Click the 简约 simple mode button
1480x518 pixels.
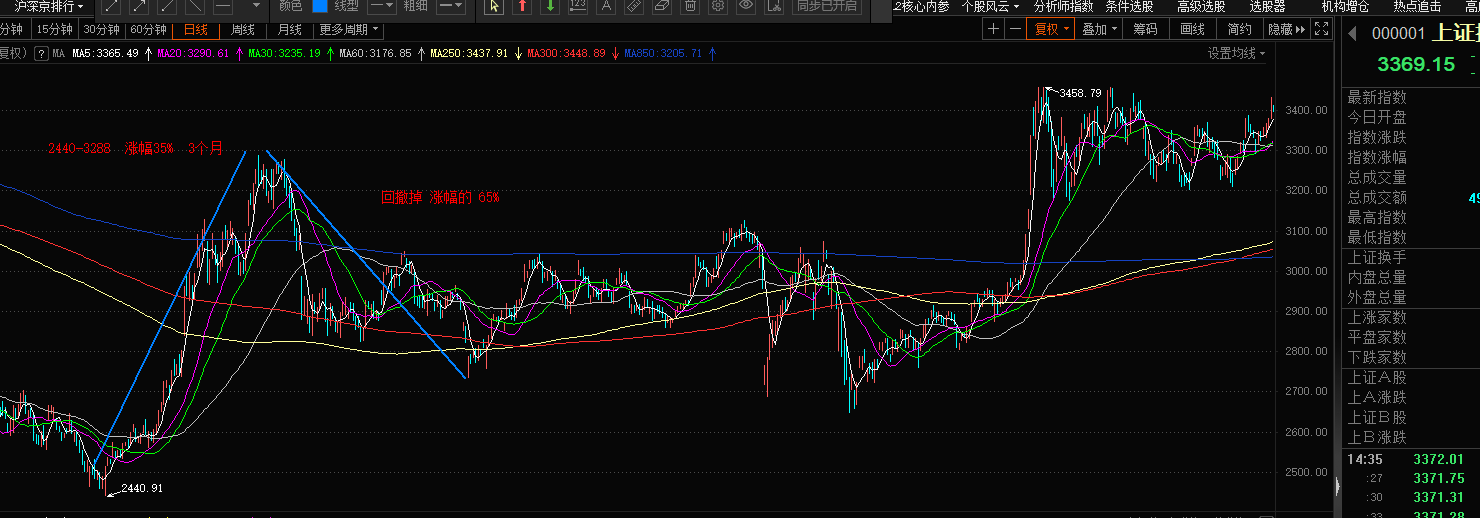[1240, 29]
